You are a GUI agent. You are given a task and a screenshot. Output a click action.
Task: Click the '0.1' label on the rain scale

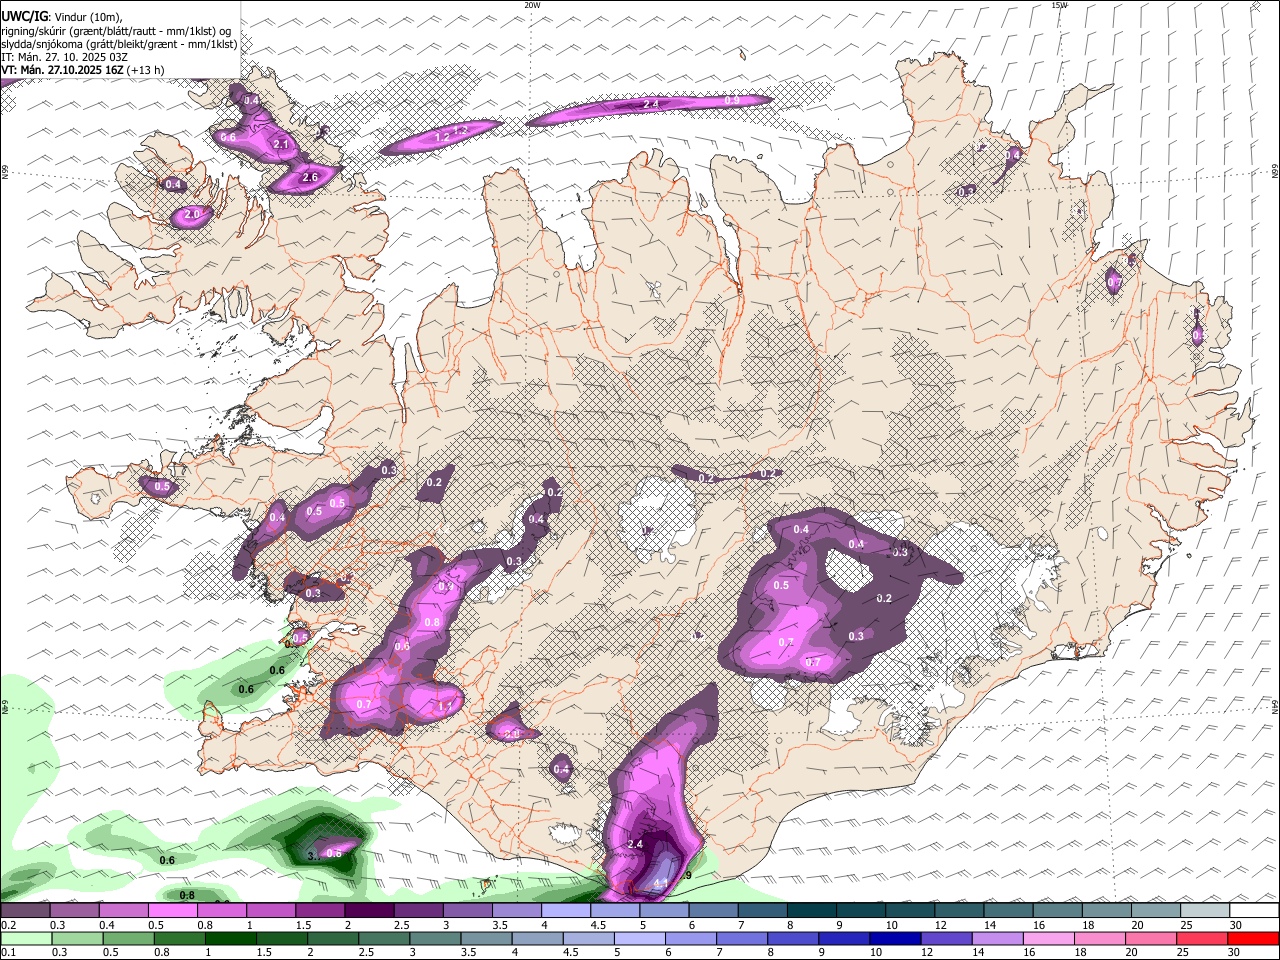click(8, 953)
